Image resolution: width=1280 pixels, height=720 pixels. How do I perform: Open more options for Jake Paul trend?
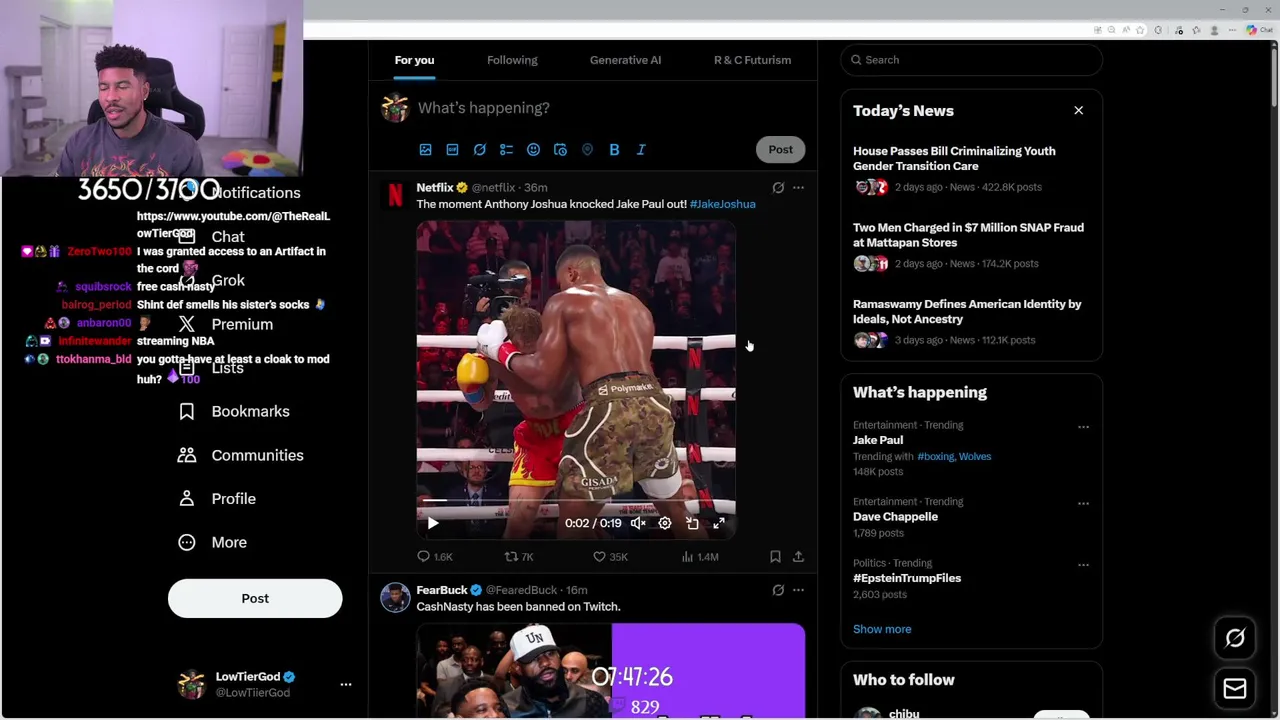pos(1083,427)
